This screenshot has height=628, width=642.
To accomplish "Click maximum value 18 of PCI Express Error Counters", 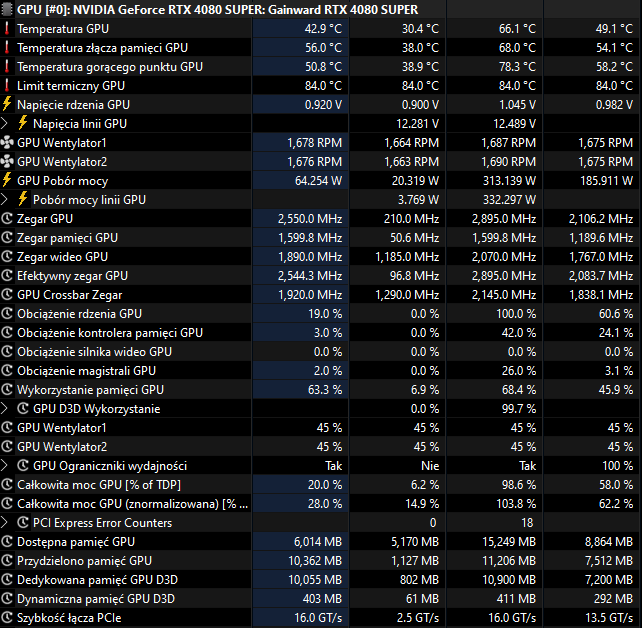I will click(x=527, y=522).
